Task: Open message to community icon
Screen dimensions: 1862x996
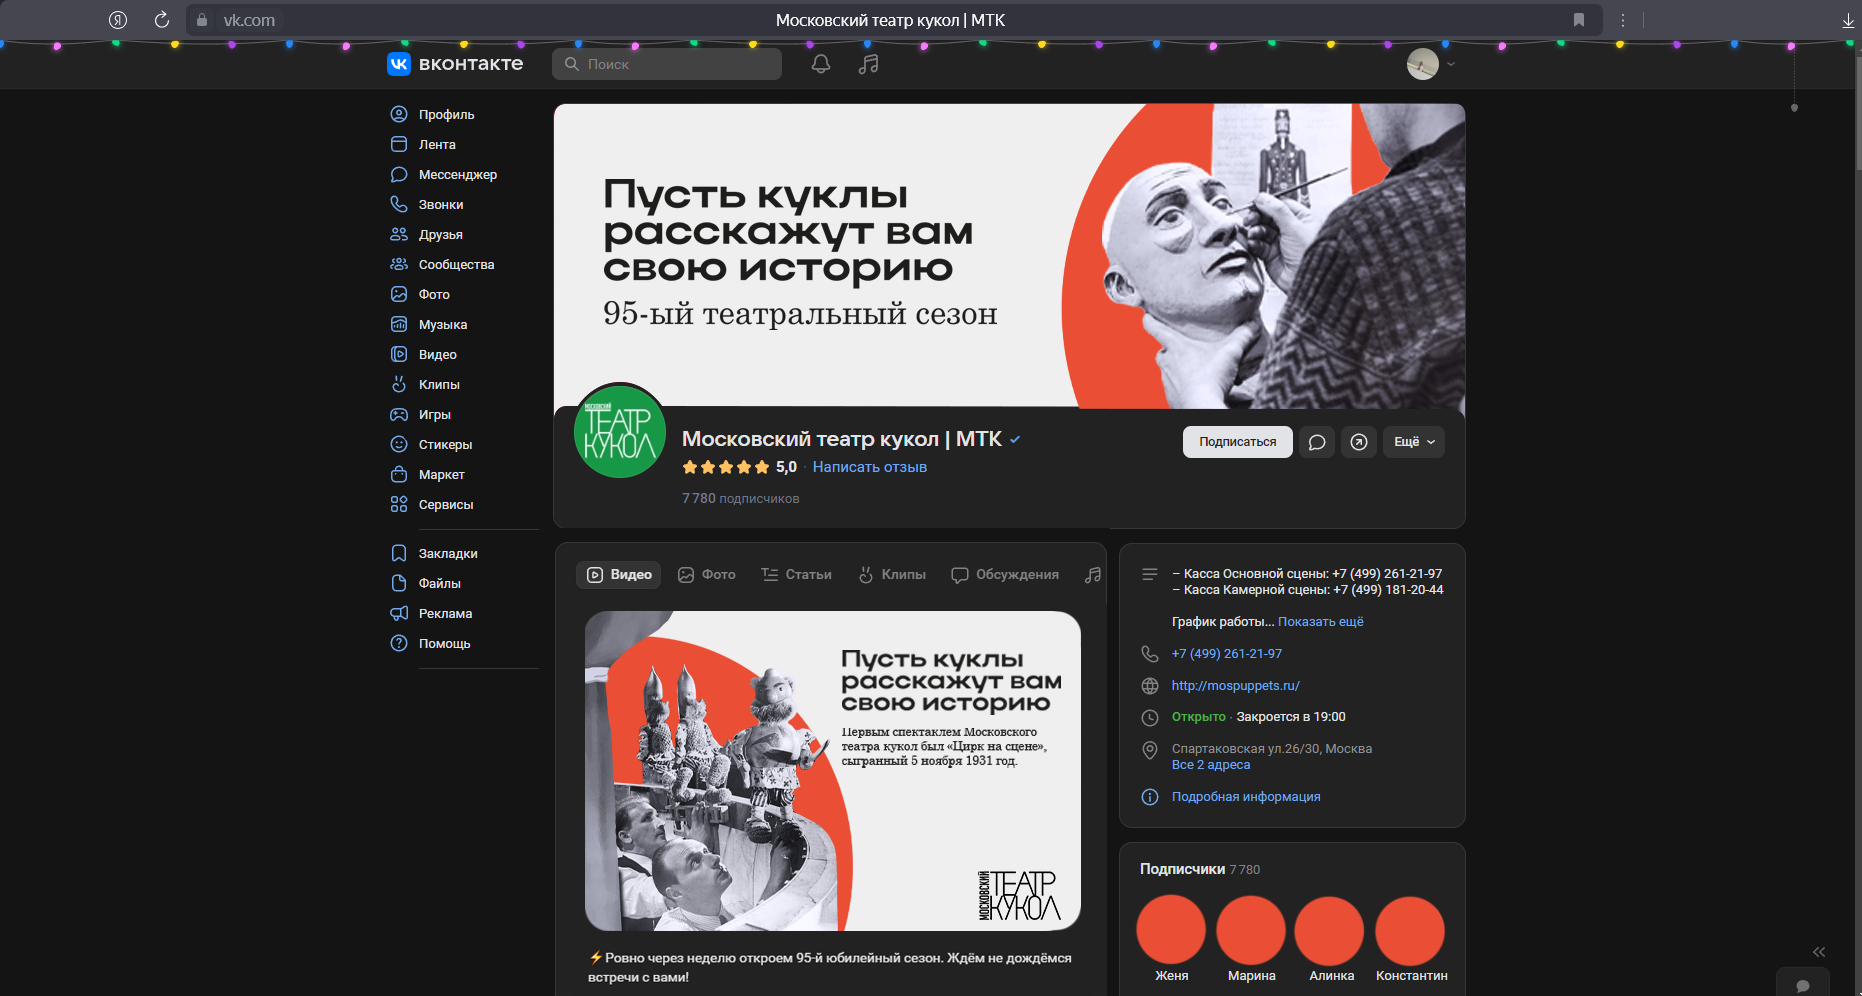Action: (x=1317, y=442)
